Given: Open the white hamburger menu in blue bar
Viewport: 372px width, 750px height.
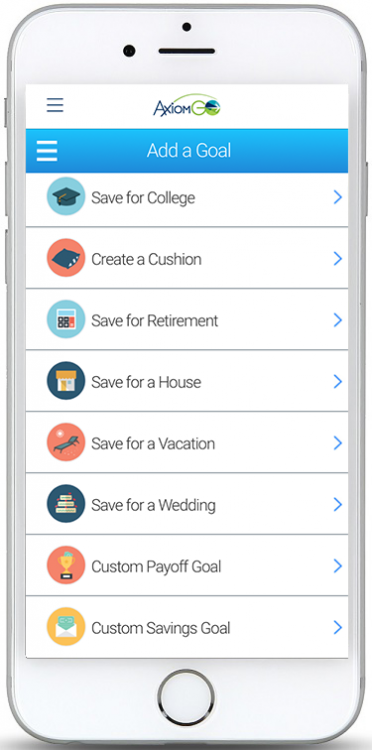Looking at the screenshot, I should point(47,151).
